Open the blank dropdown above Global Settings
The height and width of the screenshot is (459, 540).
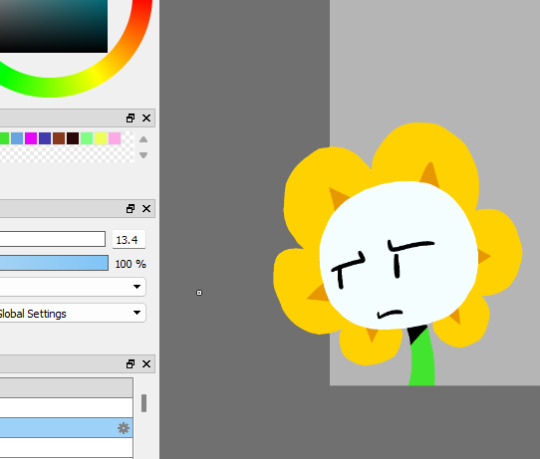click(72, 286)
